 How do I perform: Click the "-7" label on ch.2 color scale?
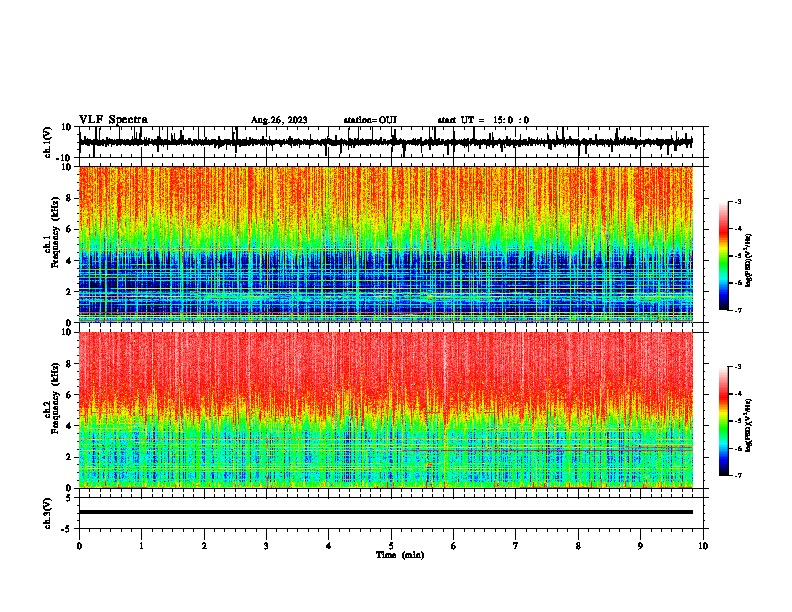[738, 475]
